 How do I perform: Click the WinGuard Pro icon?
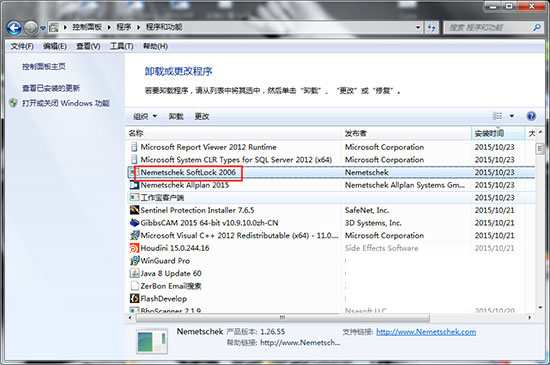click(134, 261)
